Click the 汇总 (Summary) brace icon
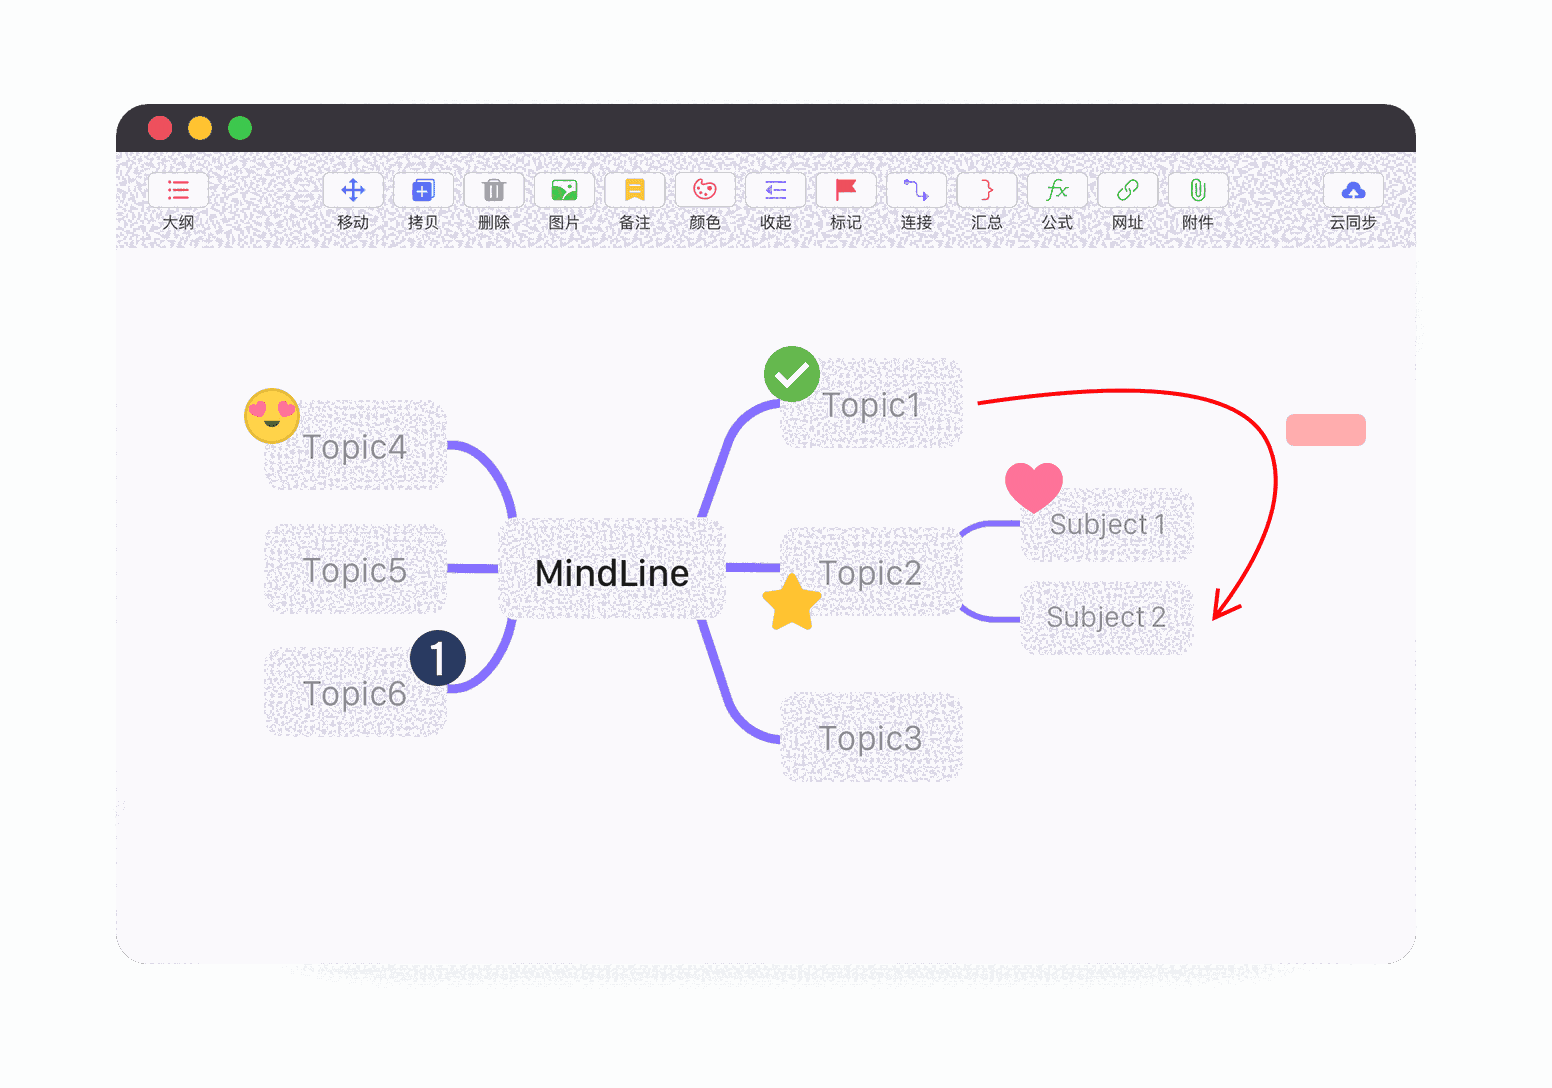This screenshot has height=1088, width=1552. tap(986, 190)
